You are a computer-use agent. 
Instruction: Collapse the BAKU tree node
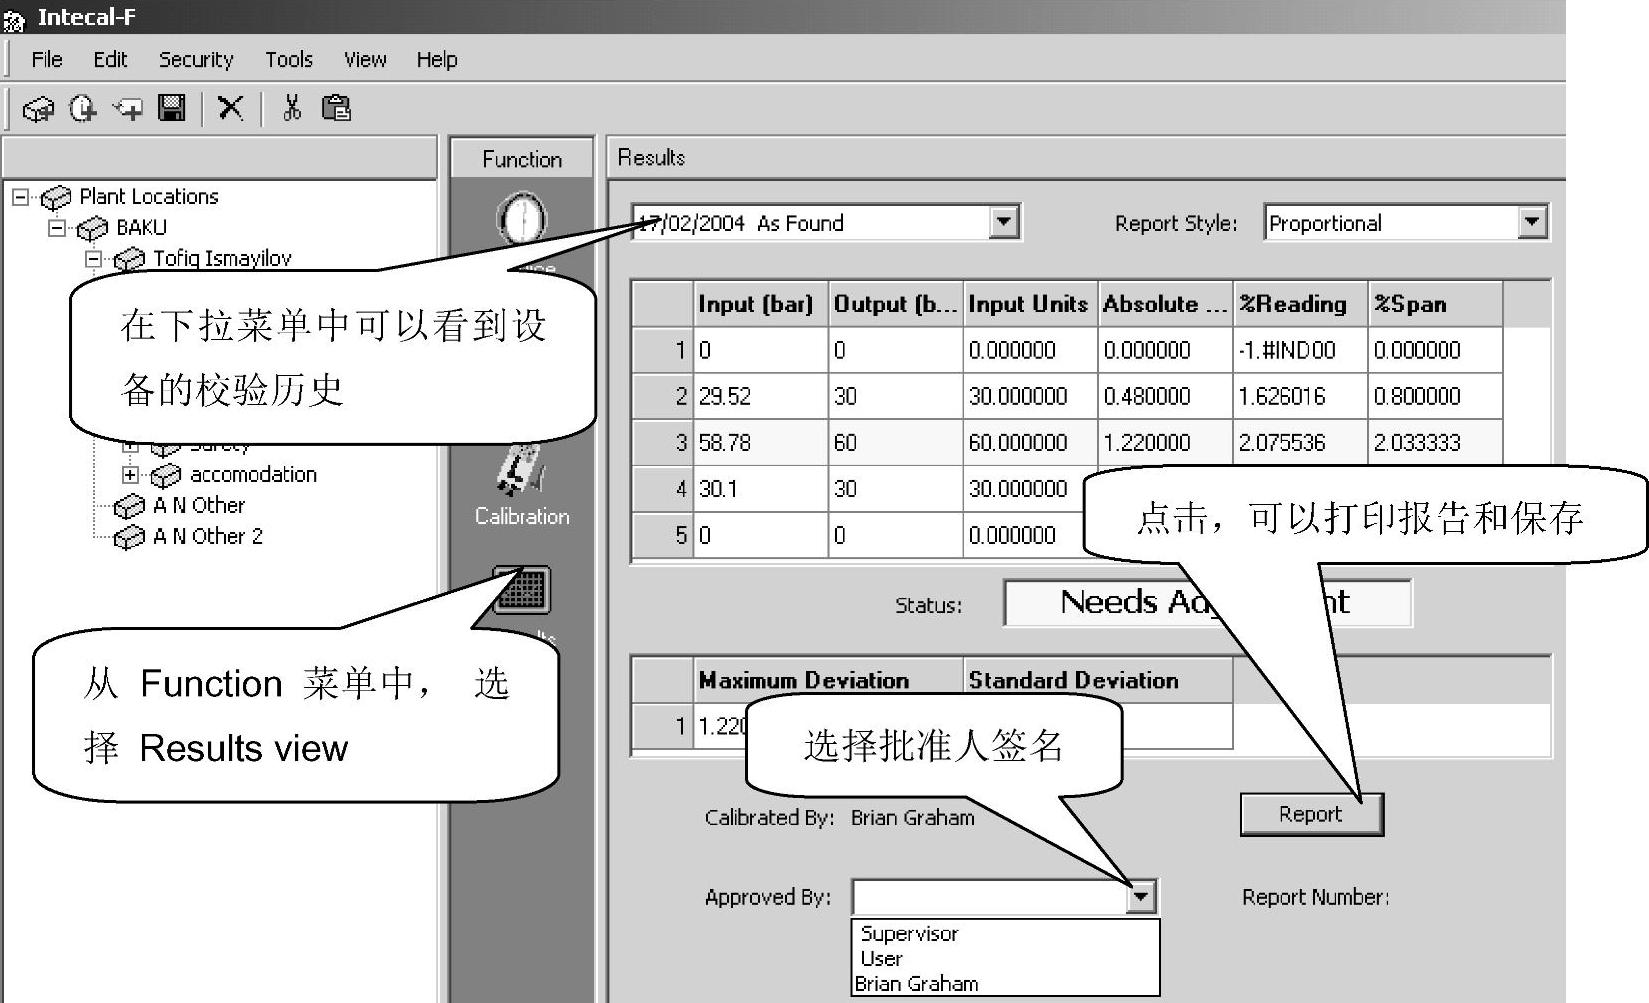(57, 227)
